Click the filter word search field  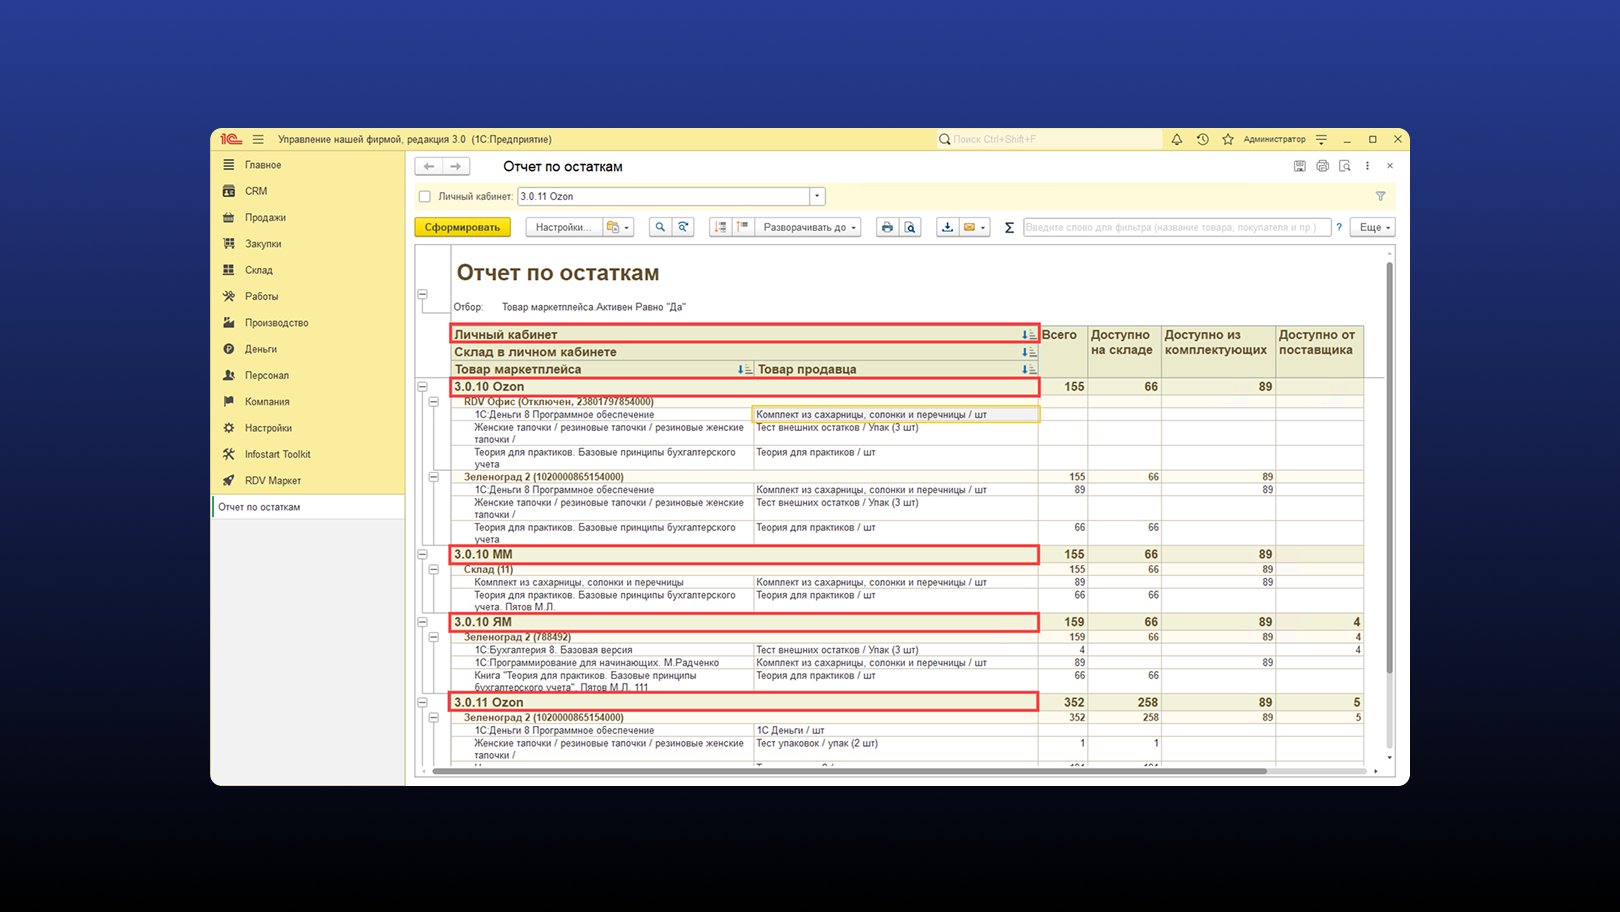click(1176, 228)
